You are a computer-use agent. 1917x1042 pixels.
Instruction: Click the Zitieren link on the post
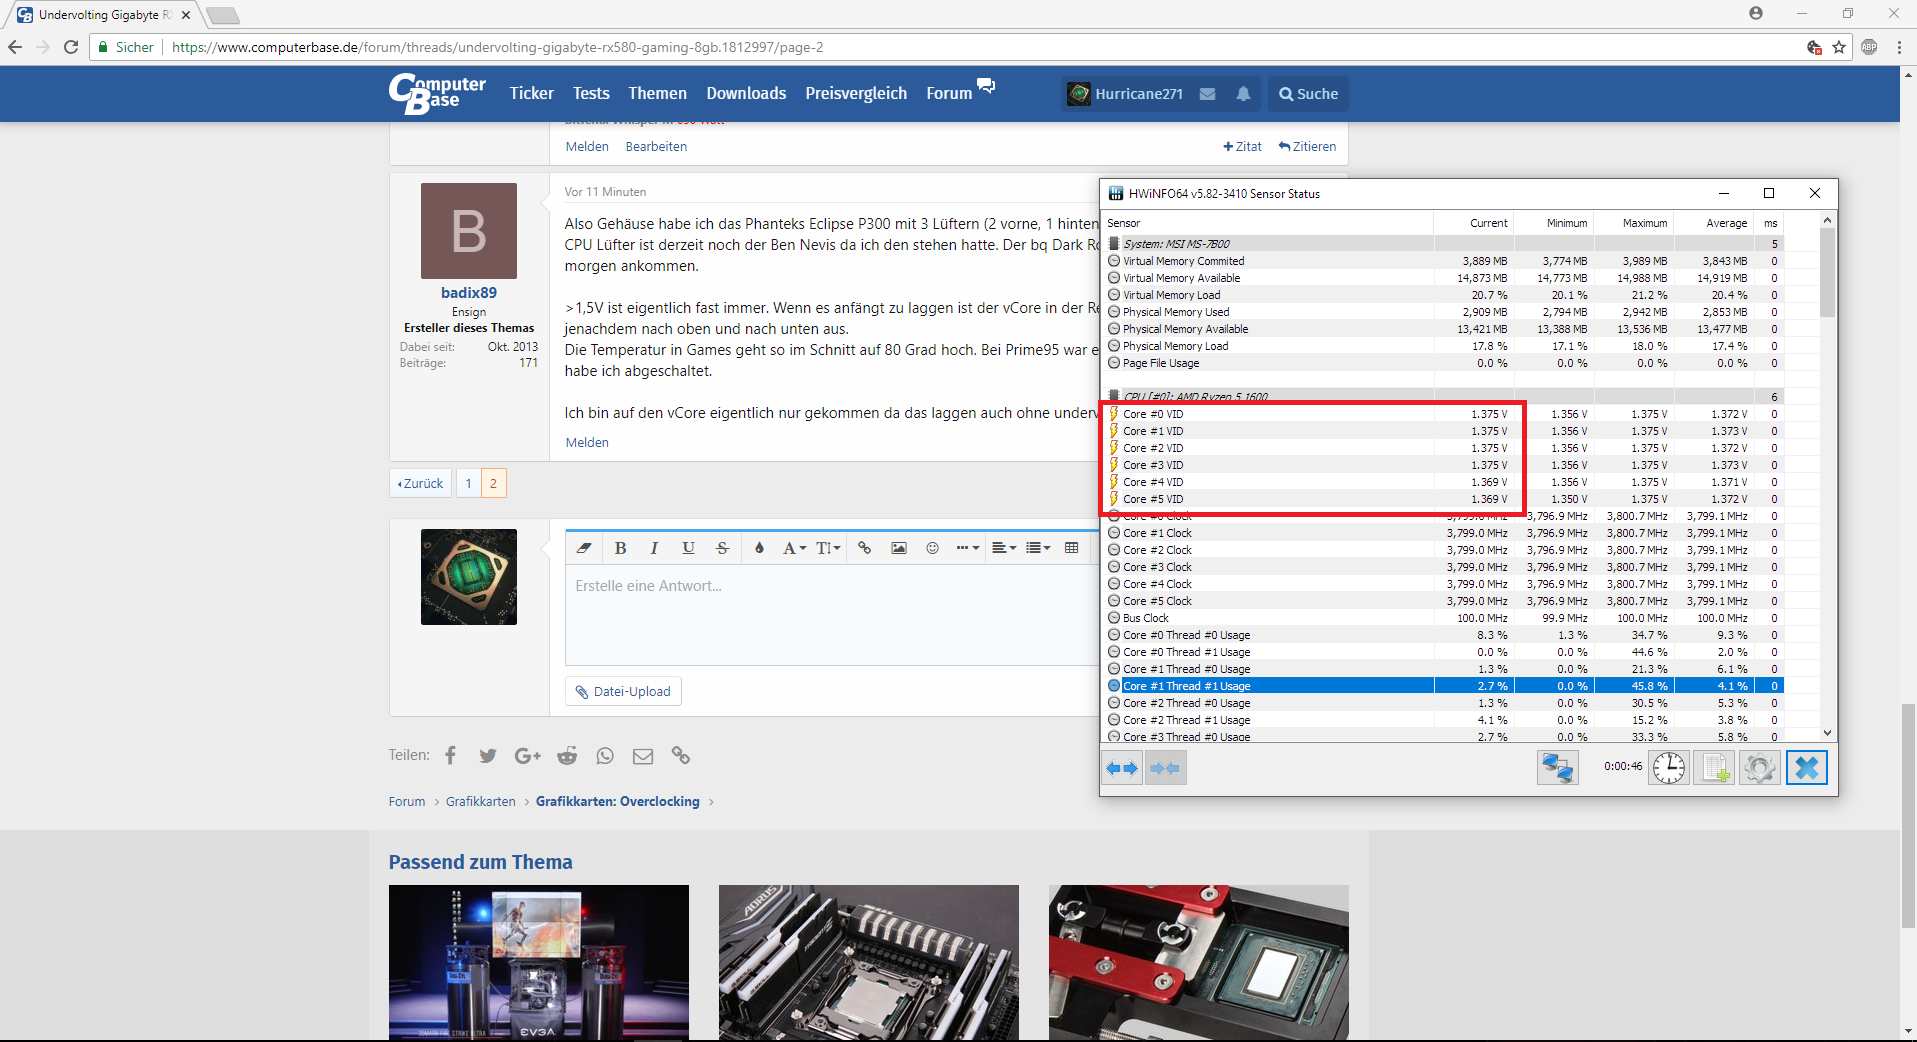point(1307,146)
